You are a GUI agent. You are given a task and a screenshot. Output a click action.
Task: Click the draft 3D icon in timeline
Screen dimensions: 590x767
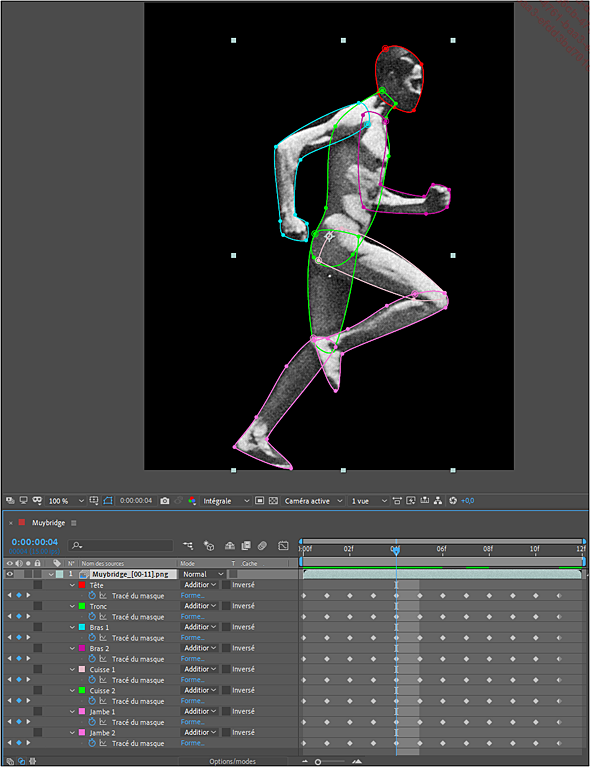coord(209,545)
